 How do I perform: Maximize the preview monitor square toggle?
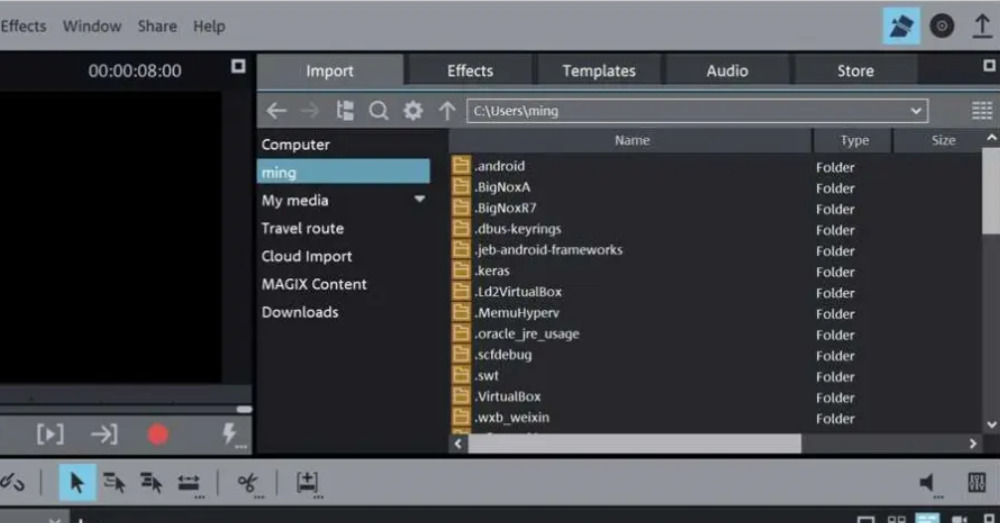(x=238, y=66)
